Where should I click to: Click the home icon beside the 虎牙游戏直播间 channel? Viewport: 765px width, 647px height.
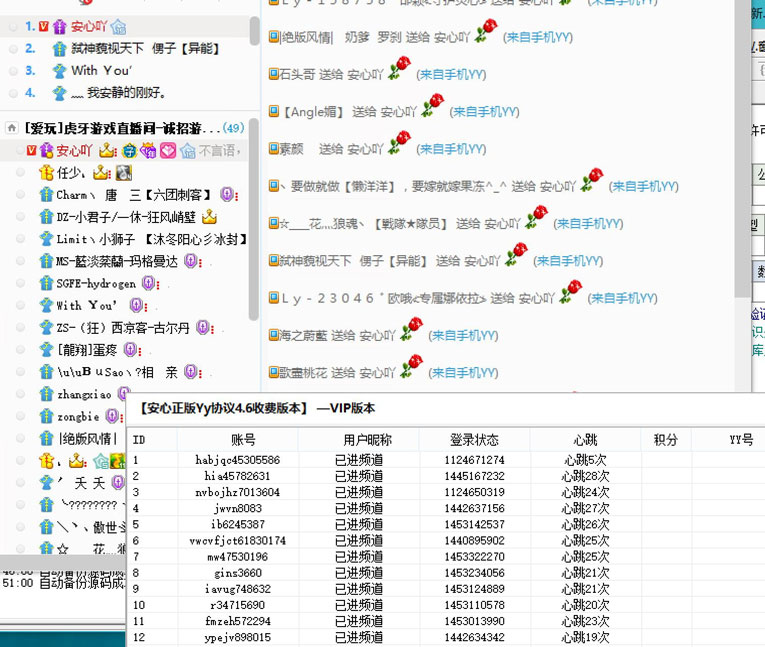point(11,129)
